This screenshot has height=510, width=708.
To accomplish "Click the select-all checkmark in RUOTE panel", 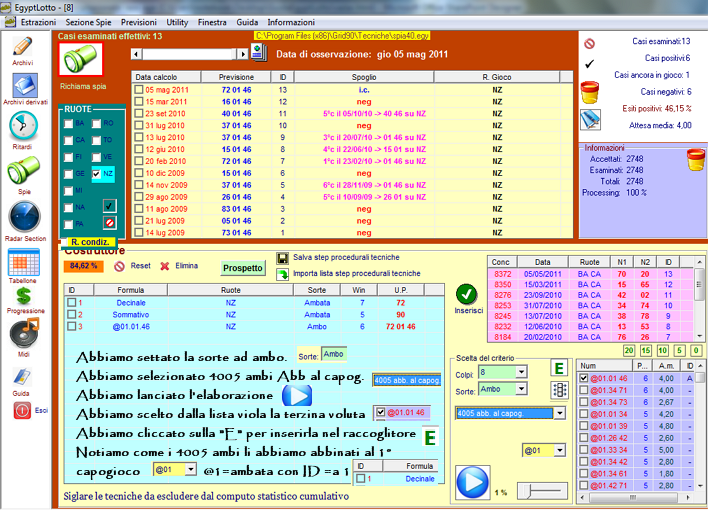I will (109, 206).
